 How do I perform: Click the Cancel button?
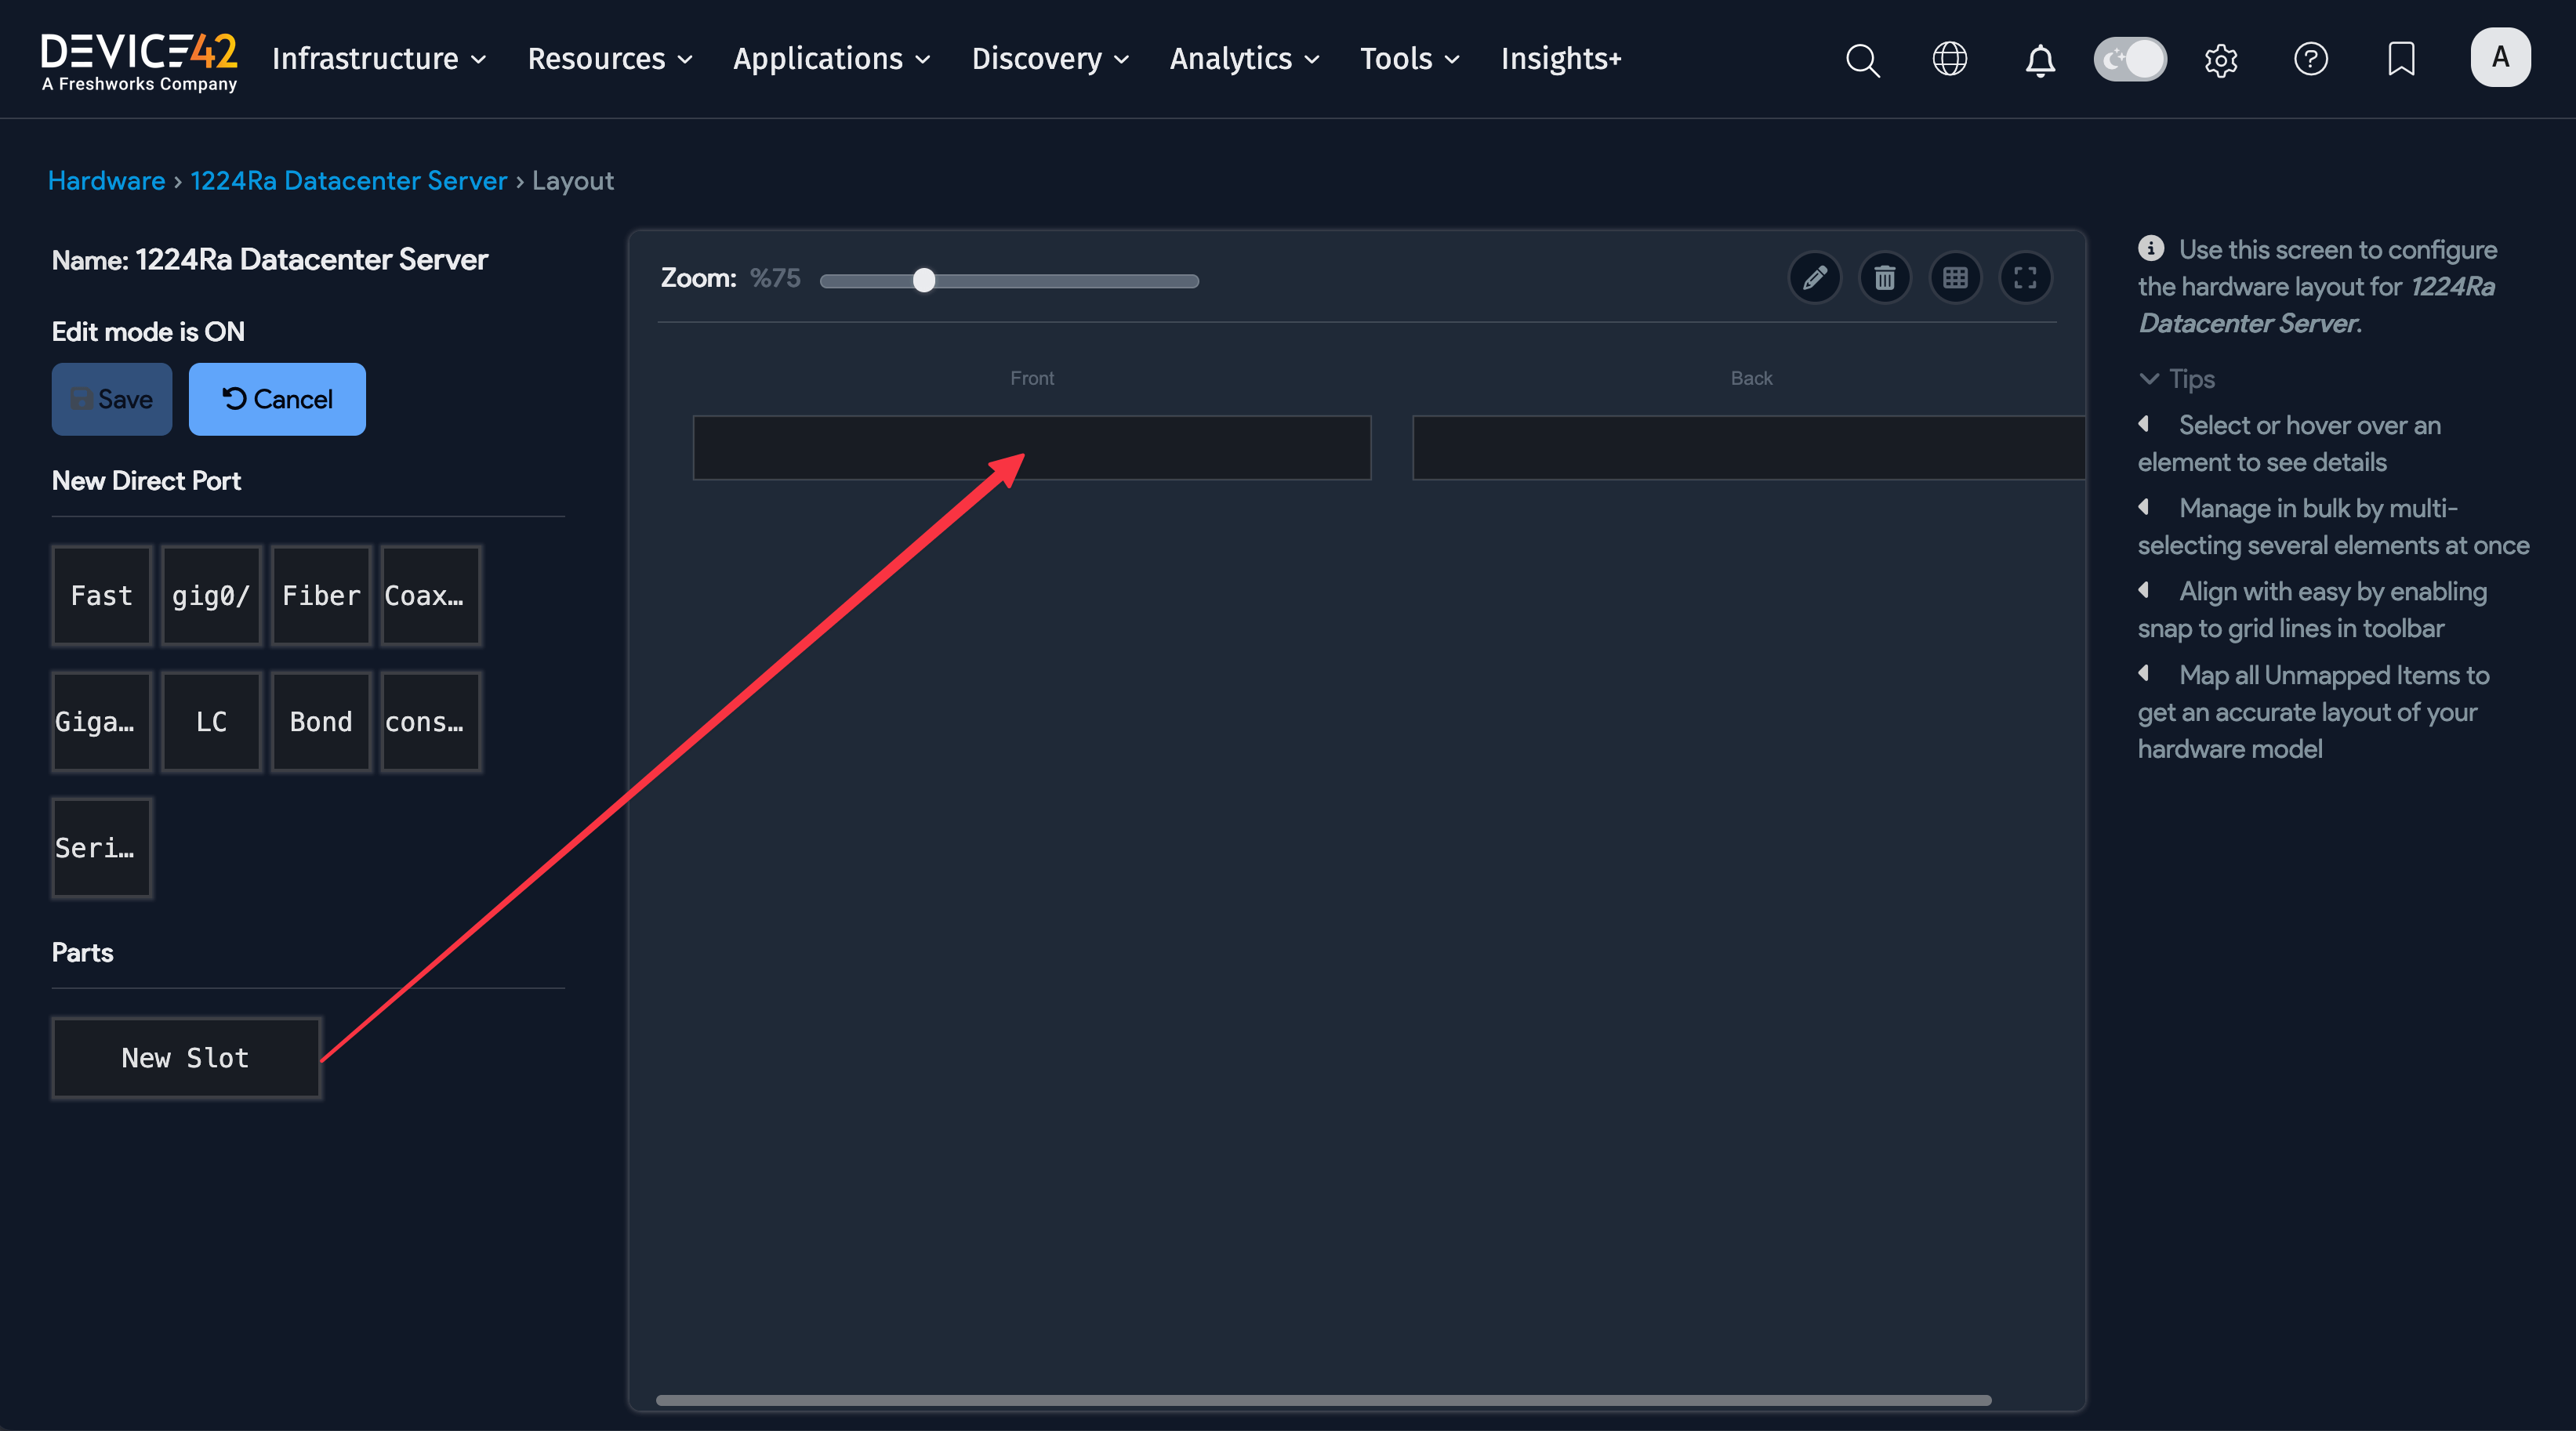277,399
